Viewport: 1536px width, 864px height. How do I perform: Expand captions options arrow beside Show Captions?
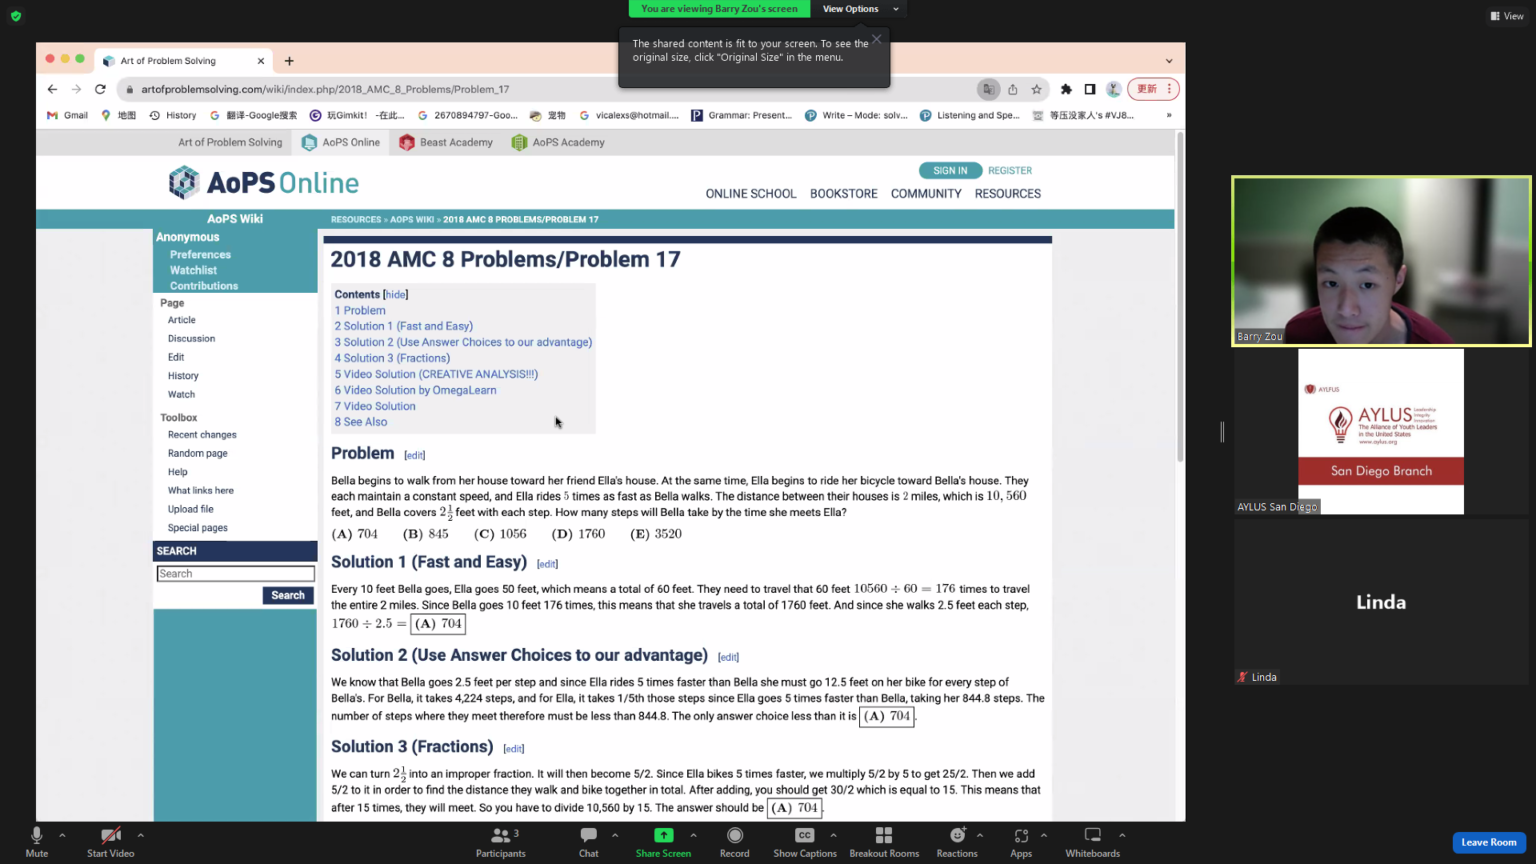[x=833, y=835]
